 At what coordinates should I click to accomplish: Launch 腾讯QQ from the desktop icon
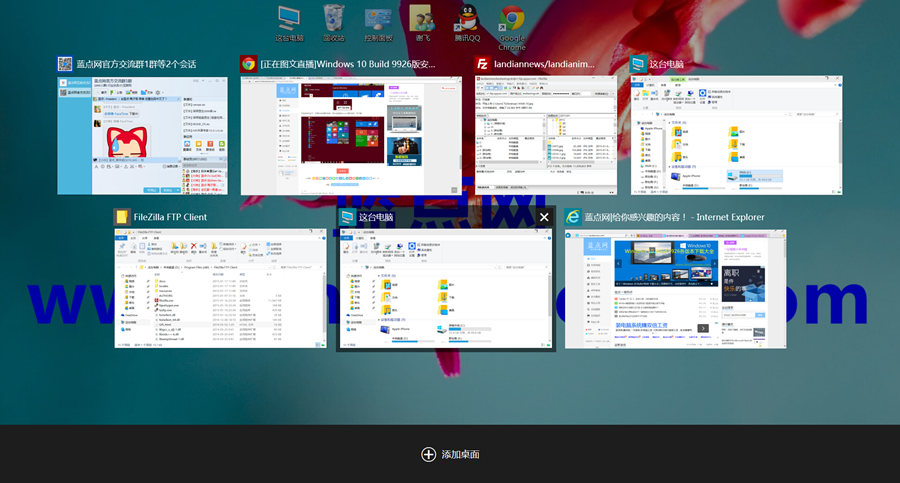pos(467,22)
